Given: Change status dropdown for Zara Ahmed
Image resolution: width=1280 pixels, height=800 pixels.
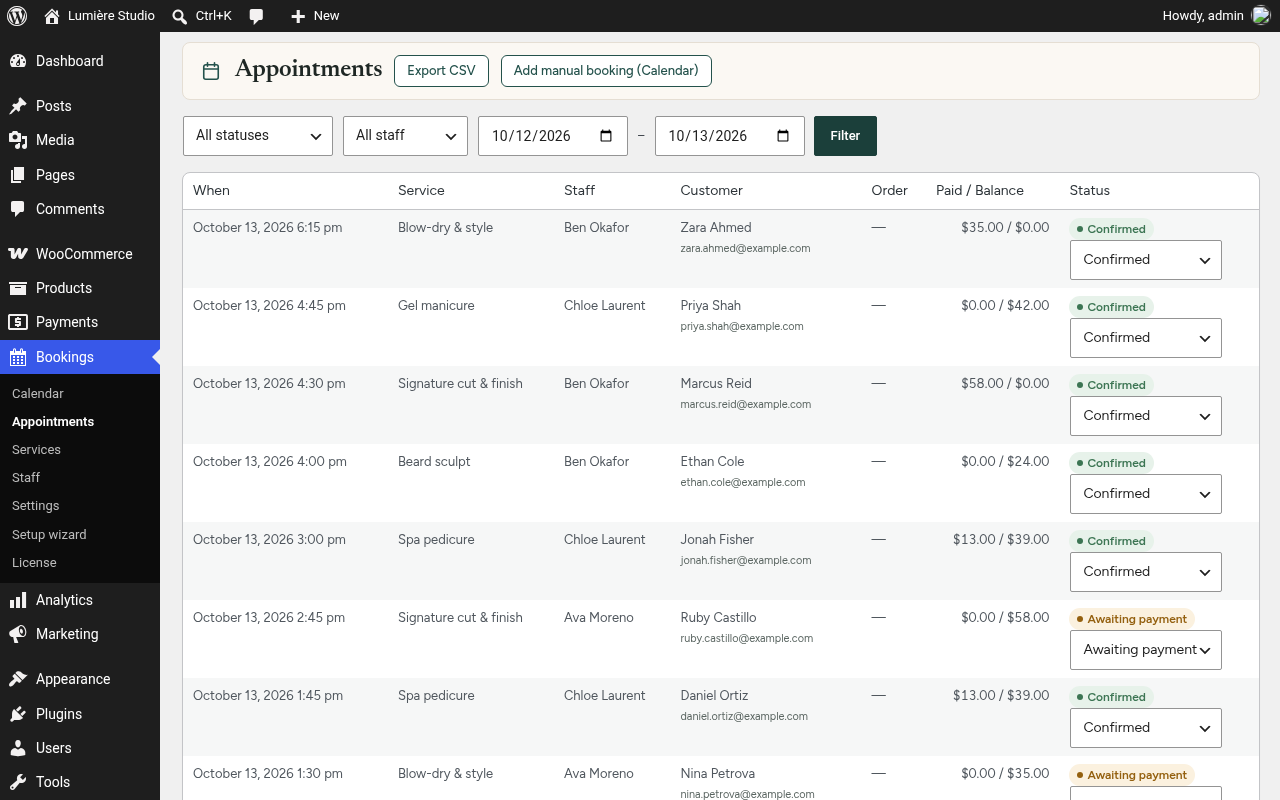Looking at the screenshot, I should (1146, 260).
